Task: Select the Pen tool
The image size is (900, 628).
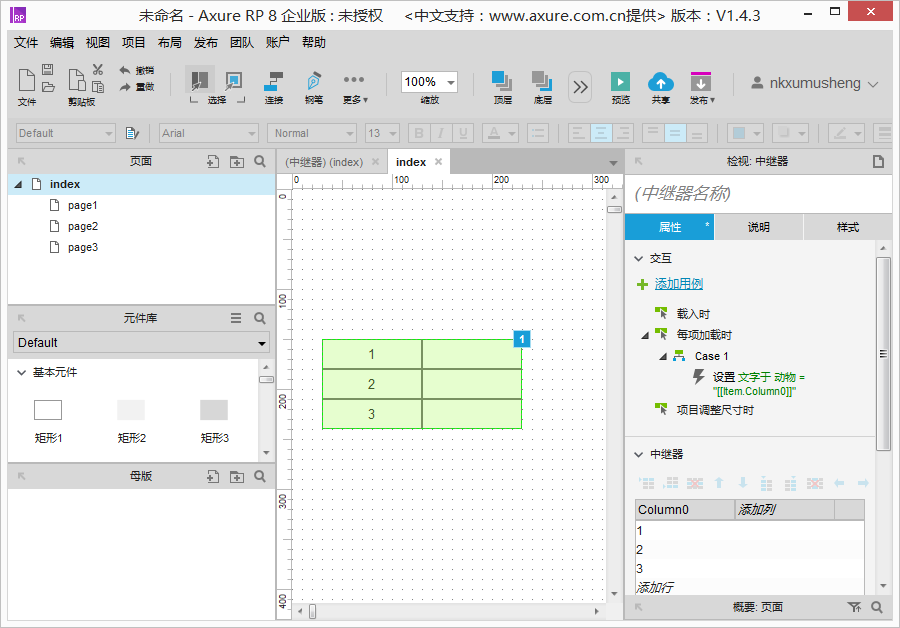Action: coord(313,81)
